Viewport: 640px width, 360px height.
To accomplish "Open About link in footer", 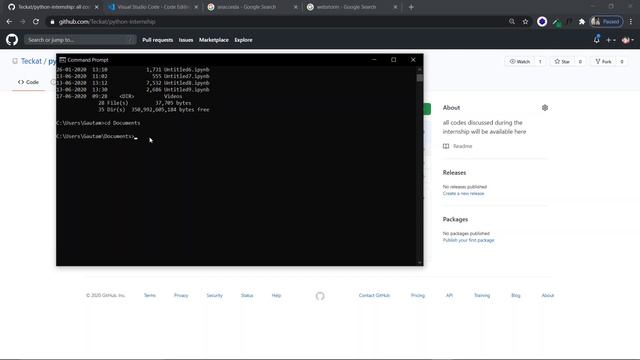I will tap(547, 296).
